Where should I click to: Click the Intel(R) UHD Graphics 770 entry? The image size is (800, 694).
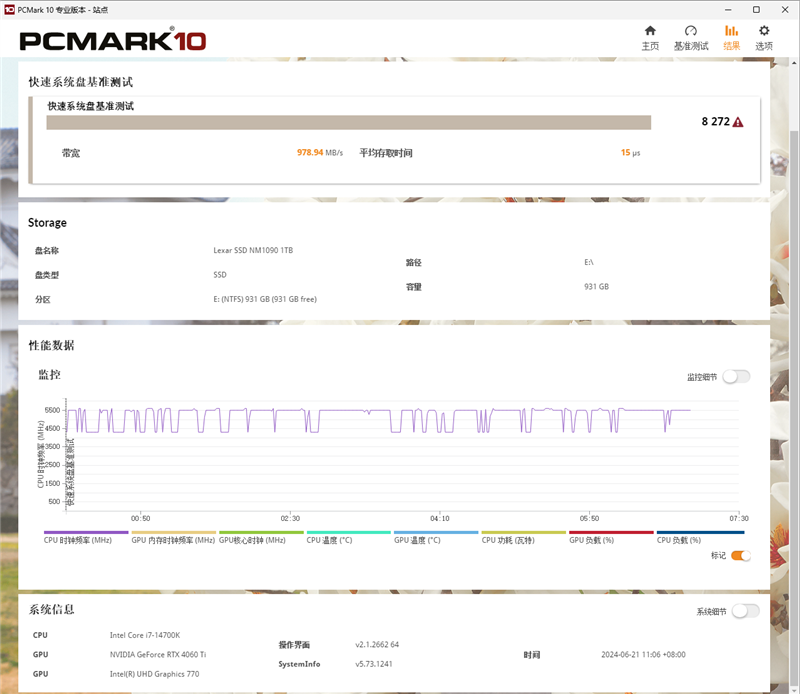pos(154,674)
